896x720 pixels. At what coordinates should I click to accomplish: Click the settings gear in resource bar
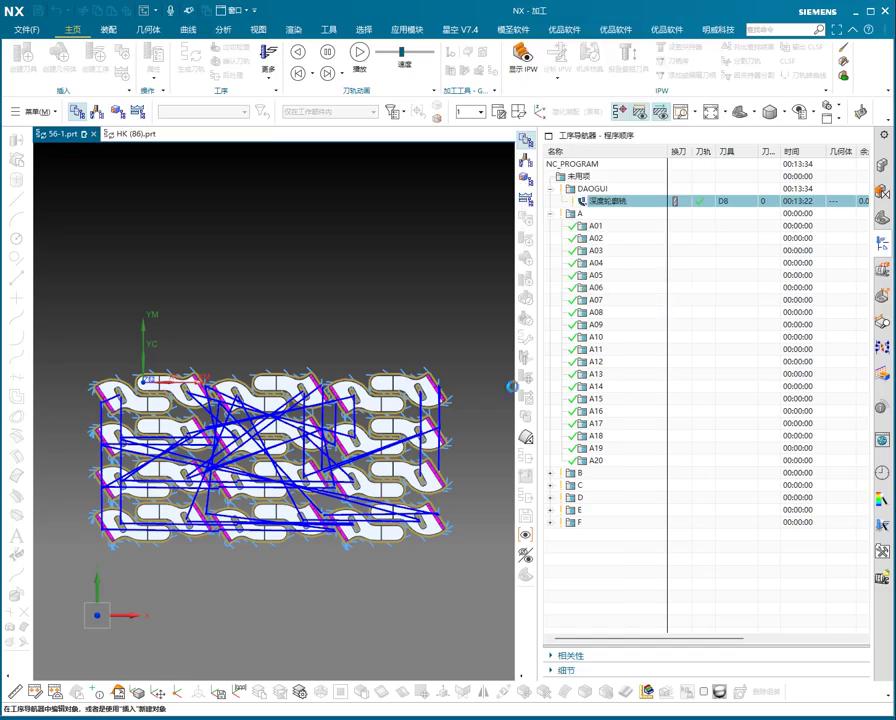(x=883, y=135)
